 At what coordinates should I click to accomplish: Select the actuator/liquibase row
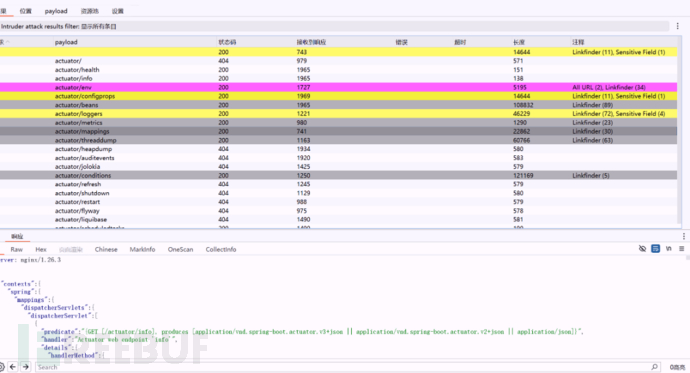338,219
